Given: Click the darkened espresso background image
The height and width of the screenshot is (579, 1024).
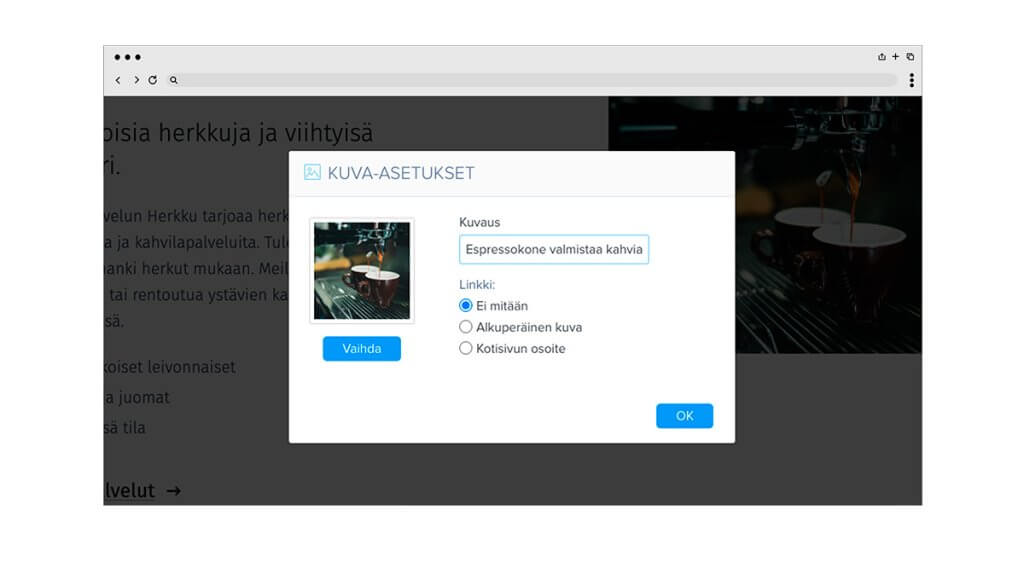Looking at the screenshot, I should 829,225.
